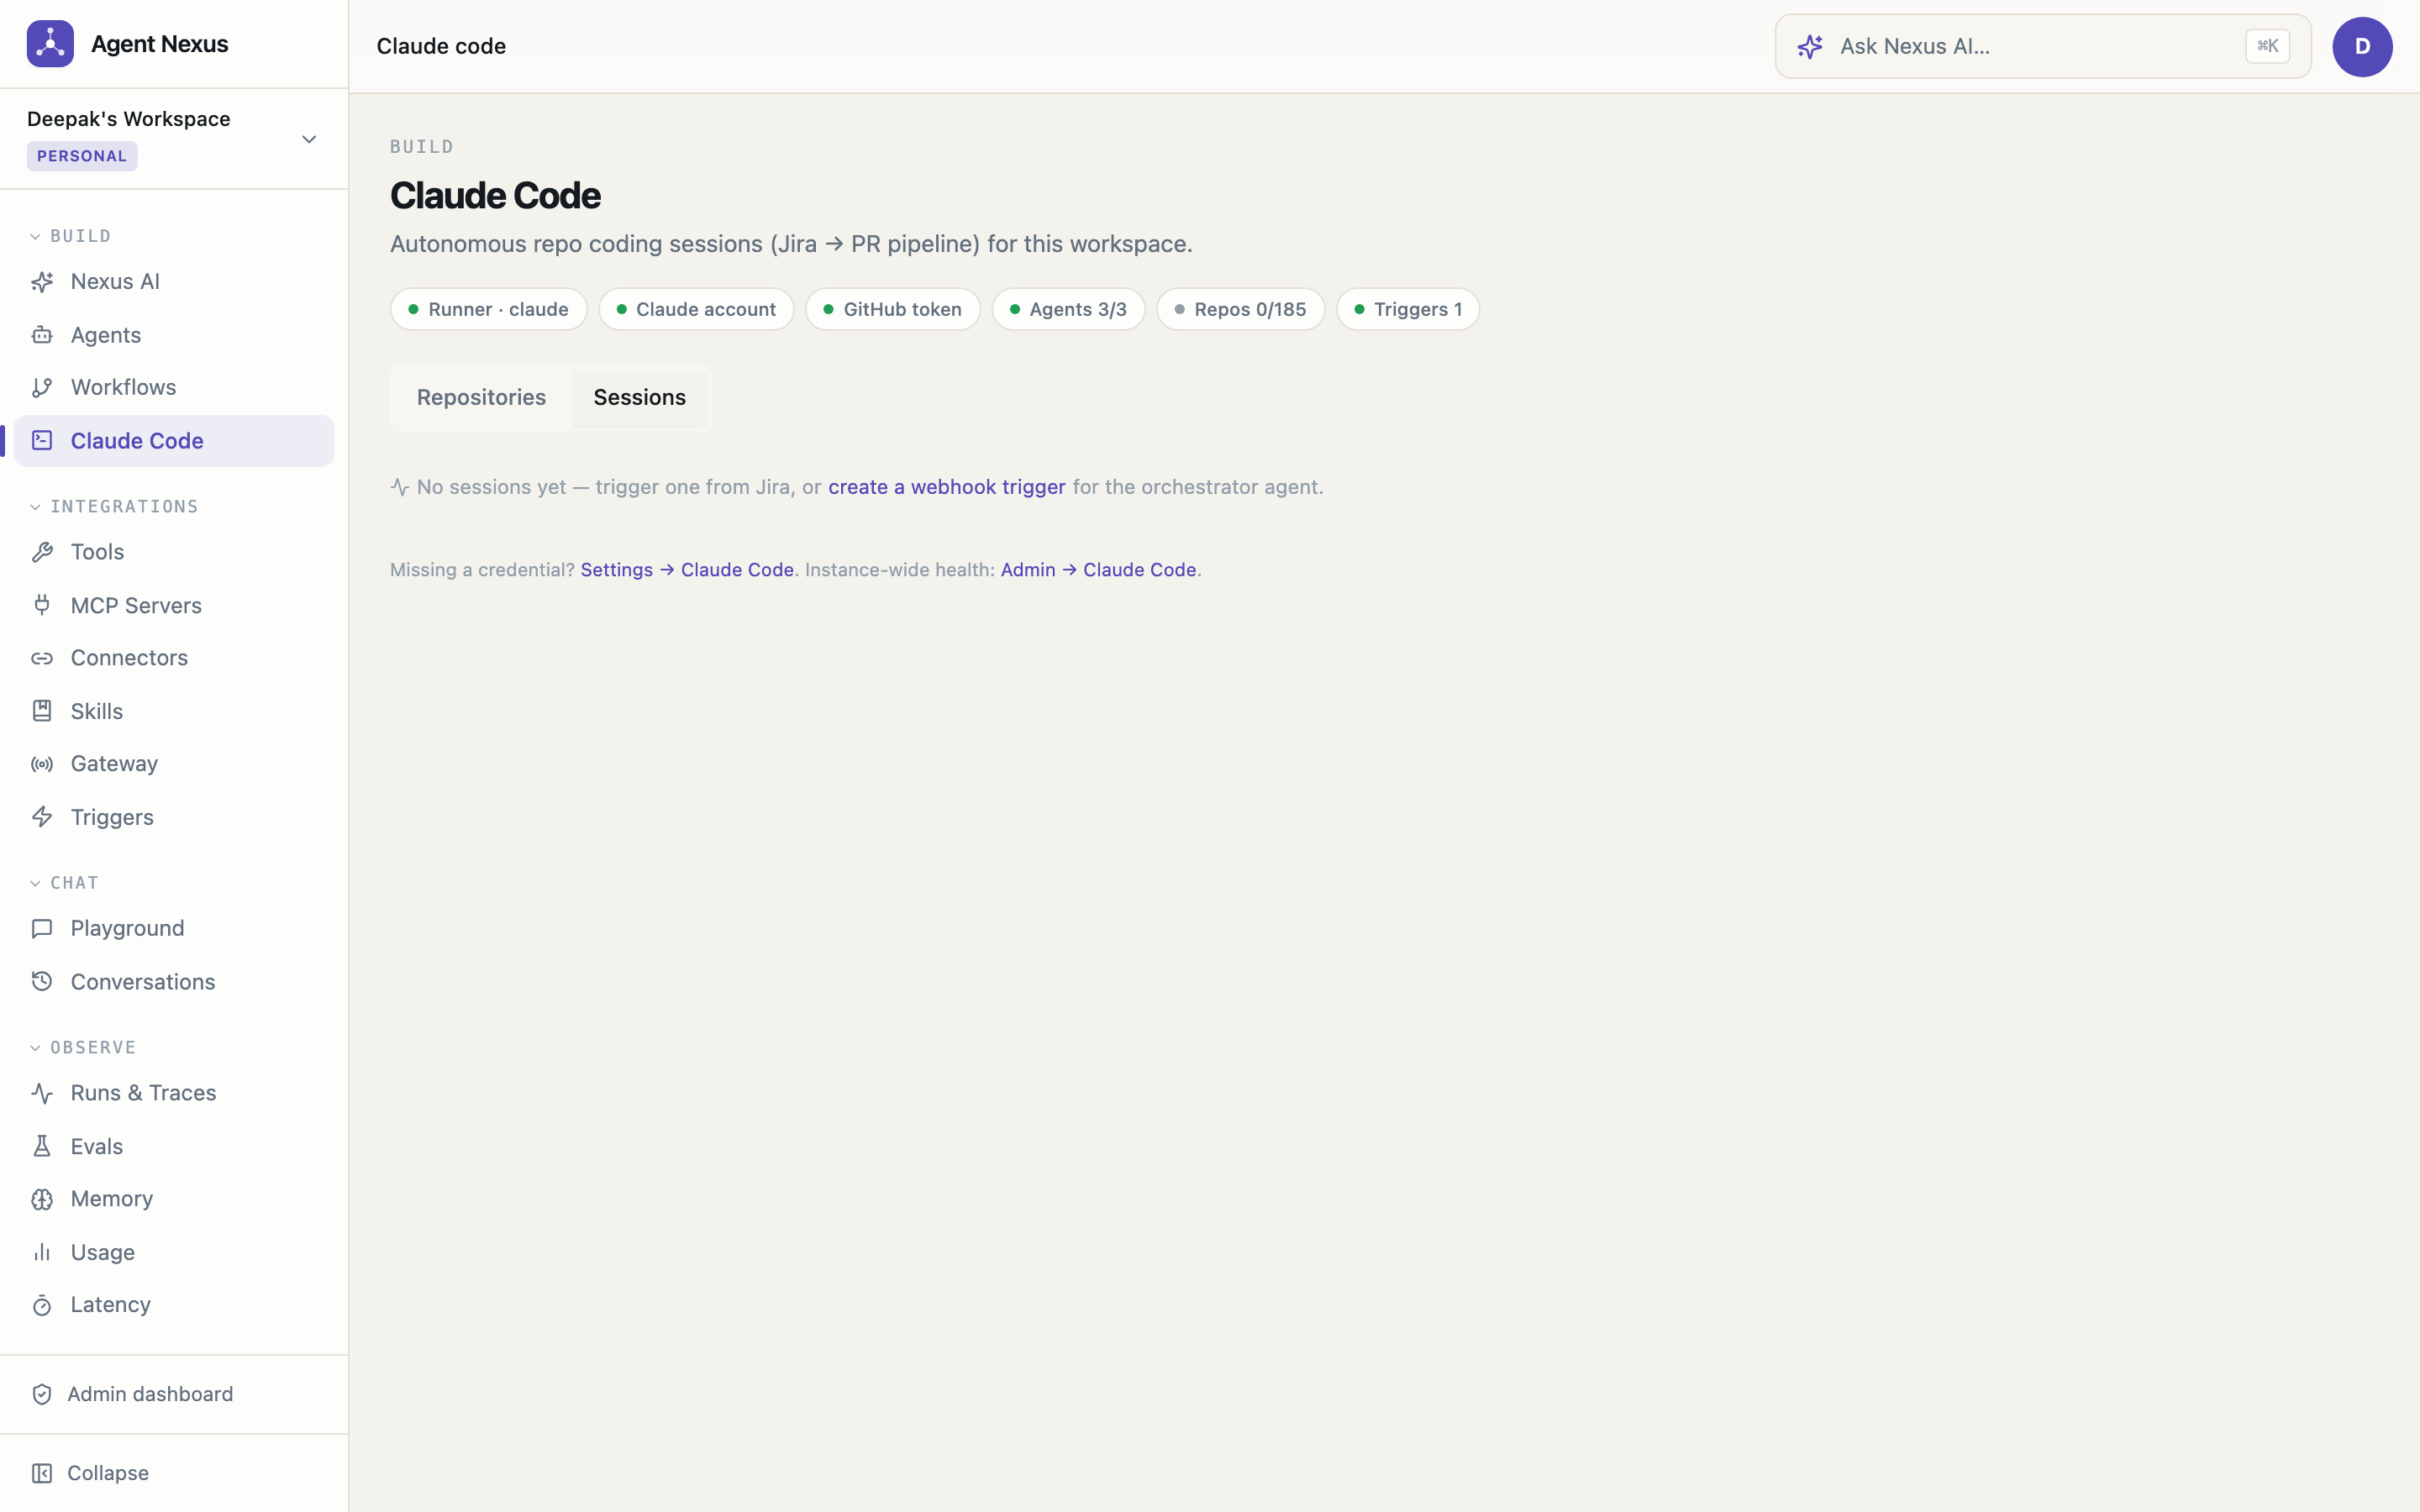Switch to the Repositories tab
This screenshot has height=1512, width=2420.
(481, 398)
